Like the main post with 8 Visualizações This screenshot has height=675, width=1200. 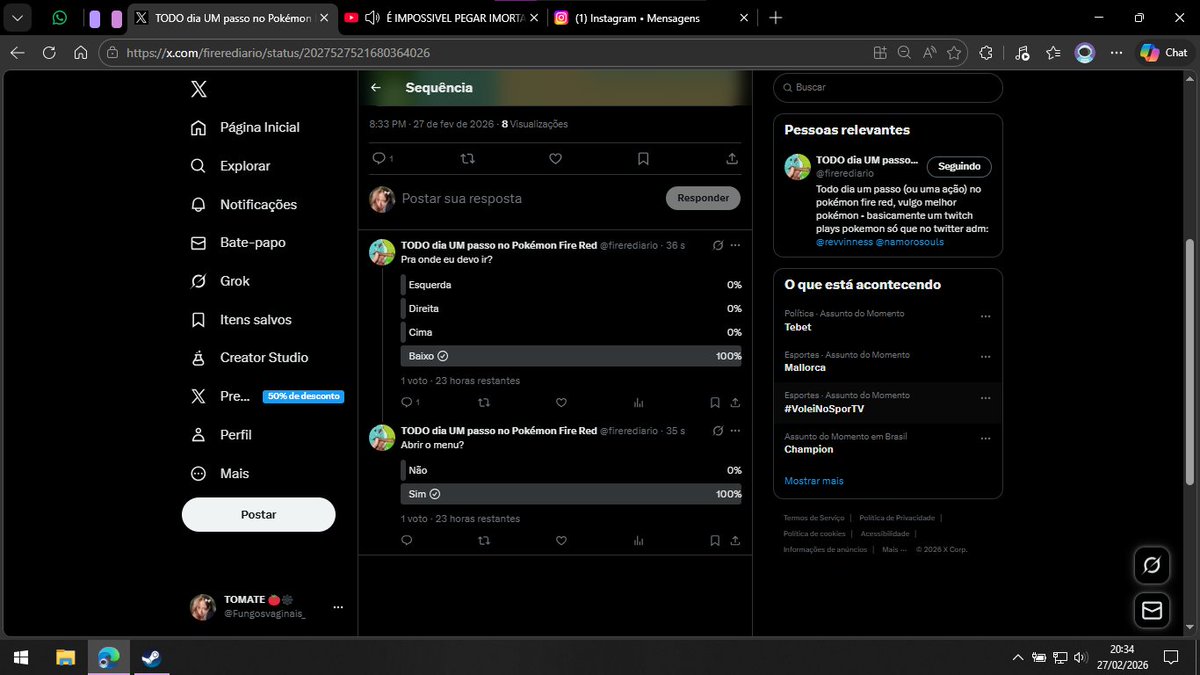click(x=555, y=158)
